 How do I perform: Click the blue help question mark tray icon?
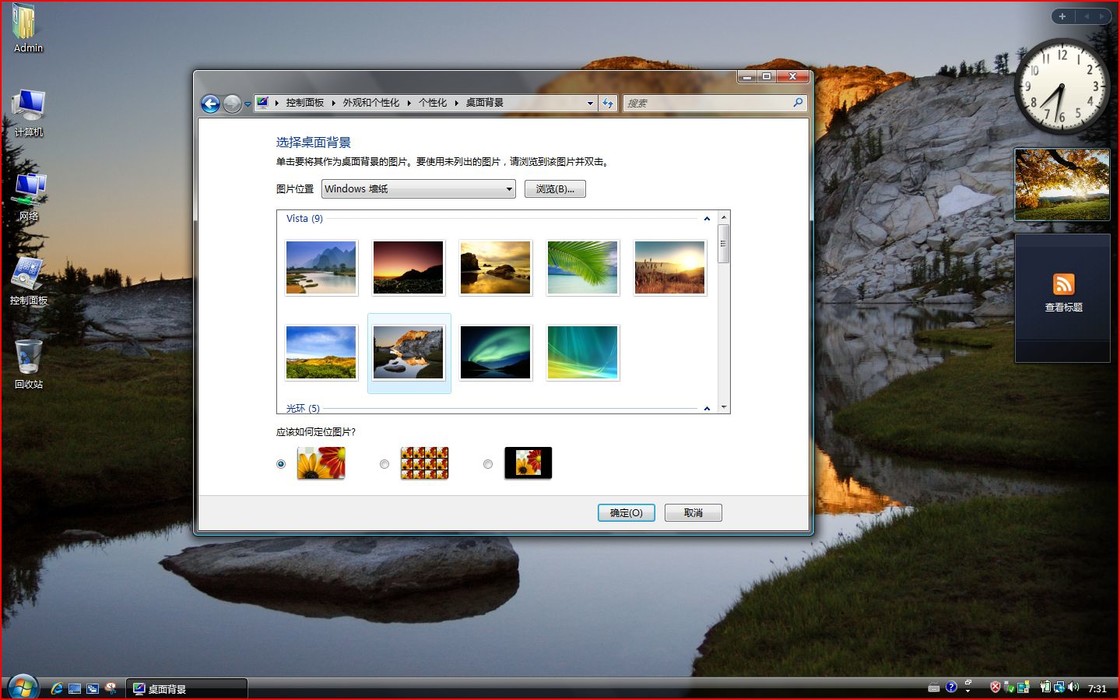click(951, 687)
